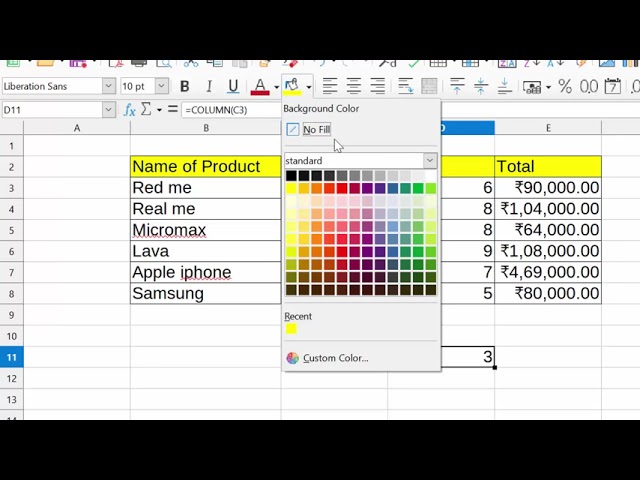Screen dimensions: 640x480
Task: Format selection as date
Action: [613, 87]
